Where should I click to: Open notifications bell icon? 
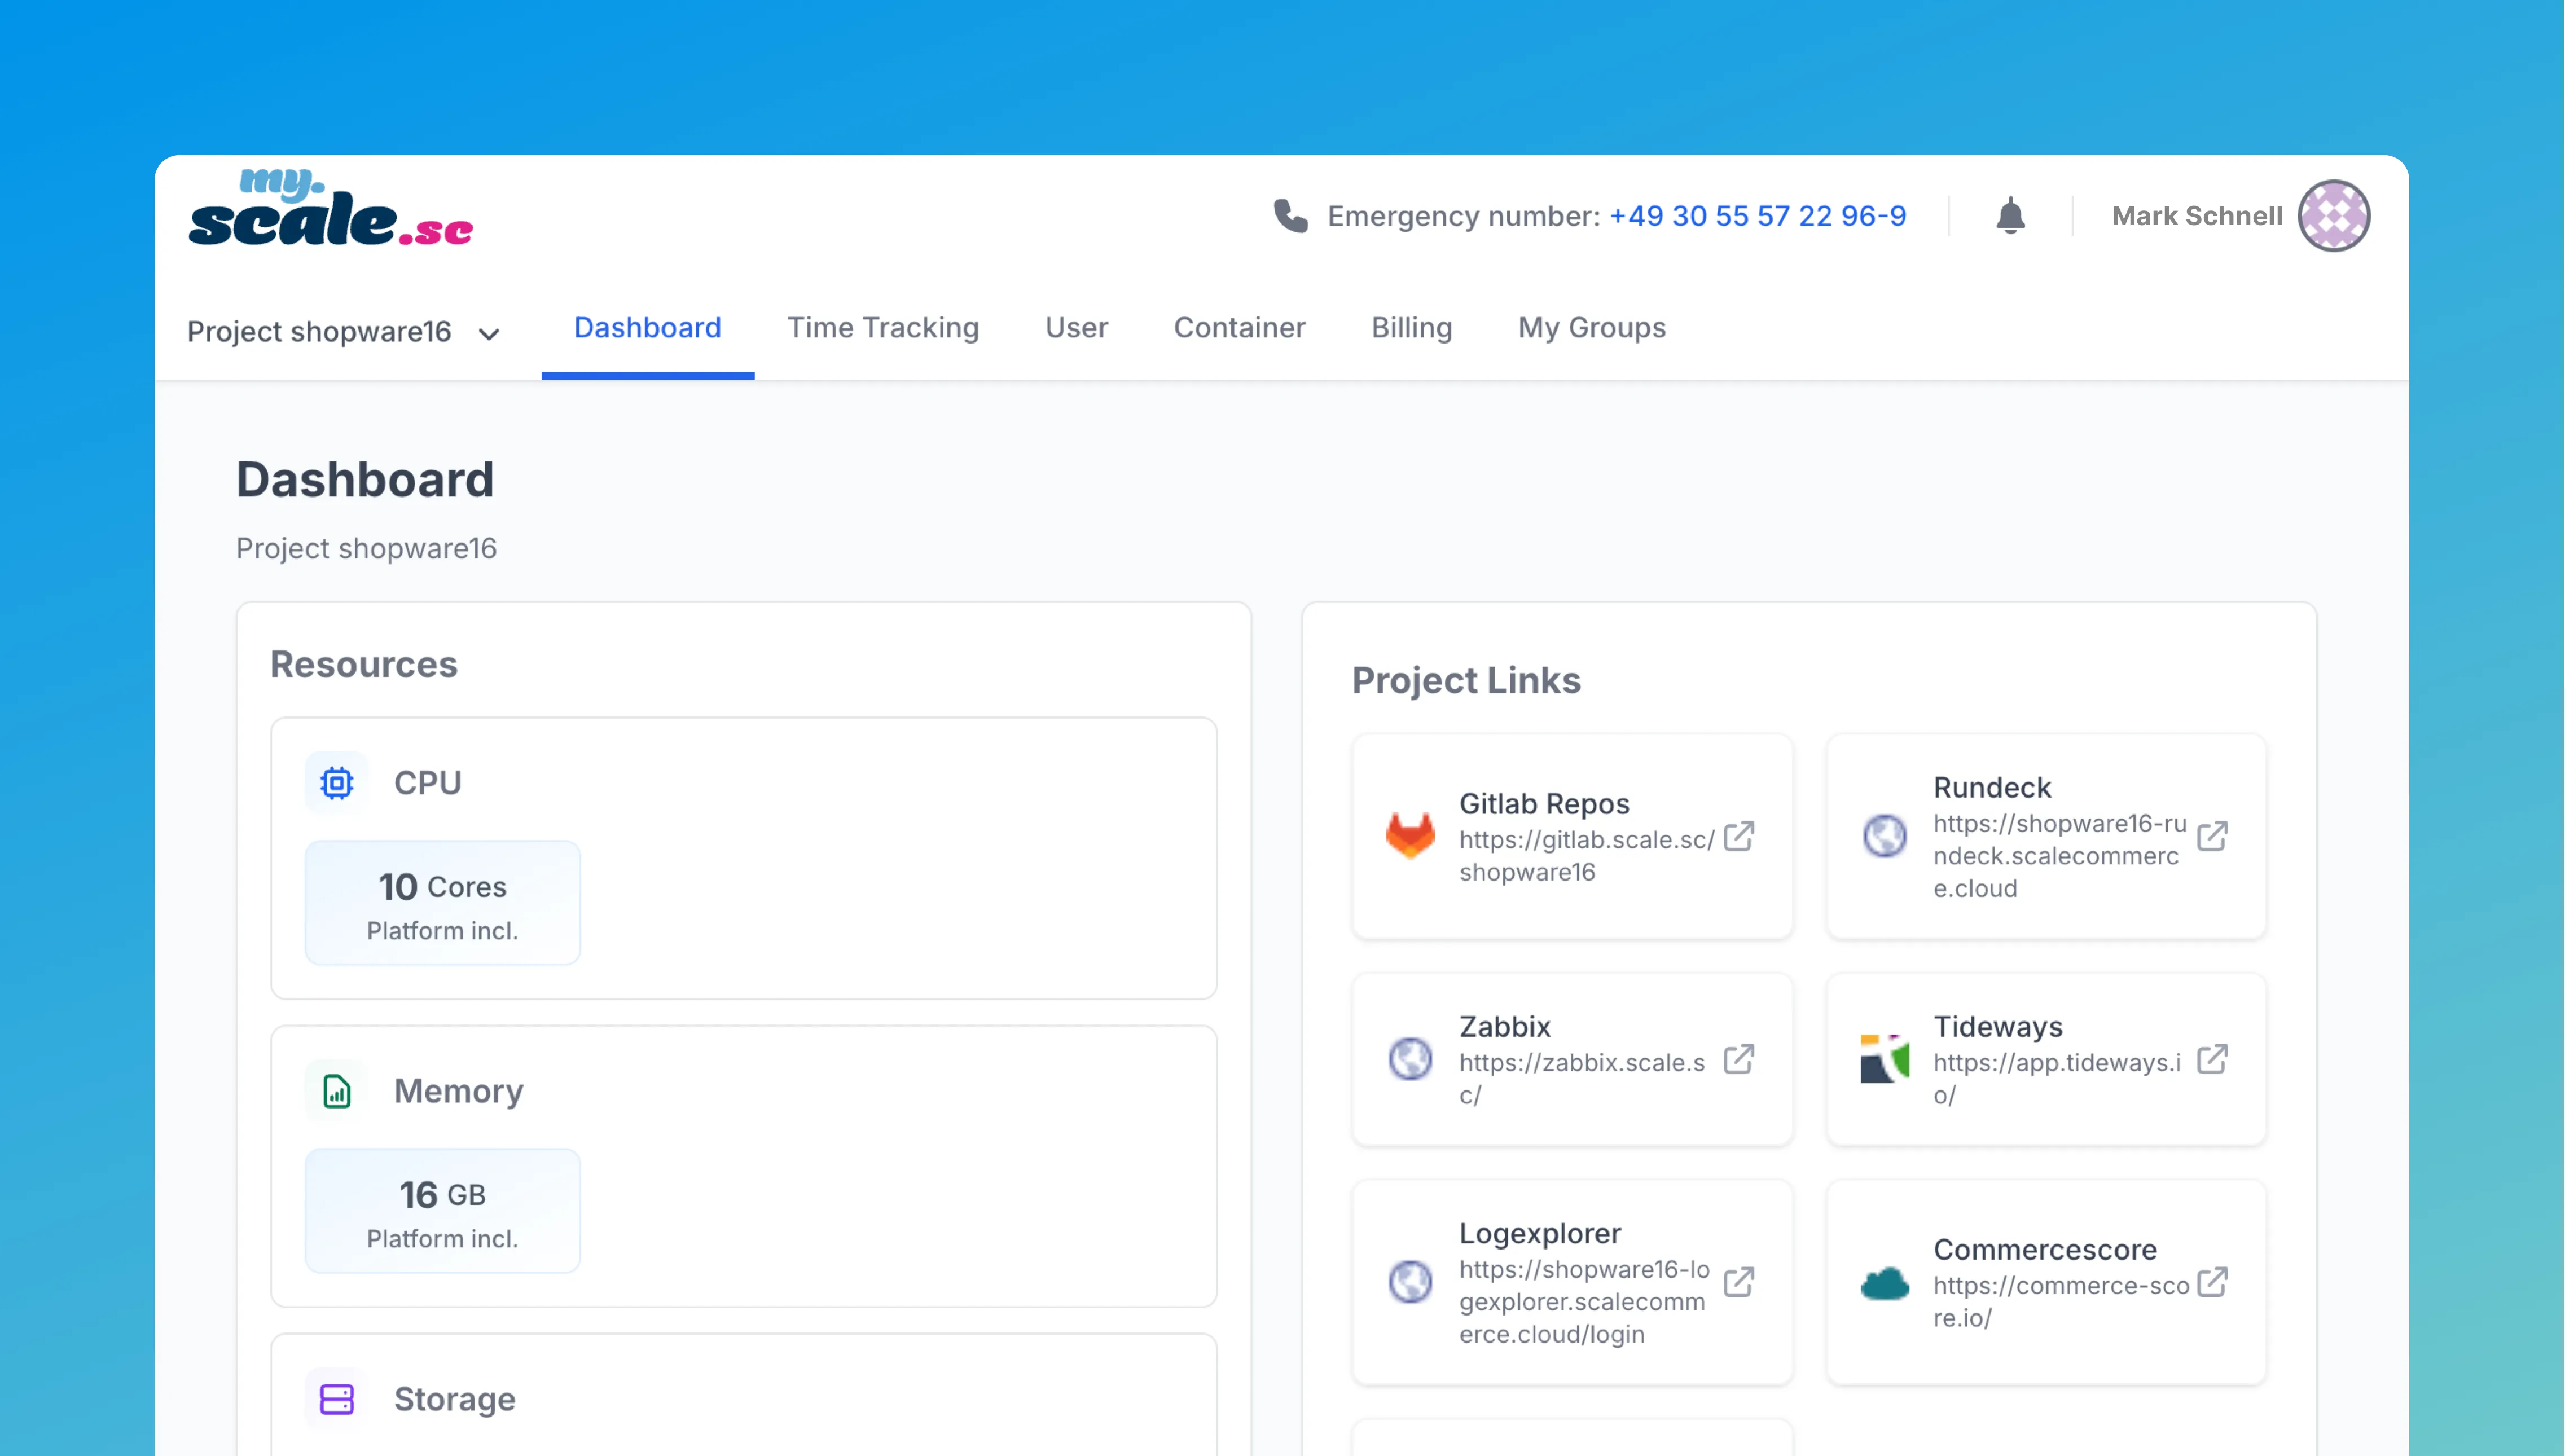(2010, 216)
